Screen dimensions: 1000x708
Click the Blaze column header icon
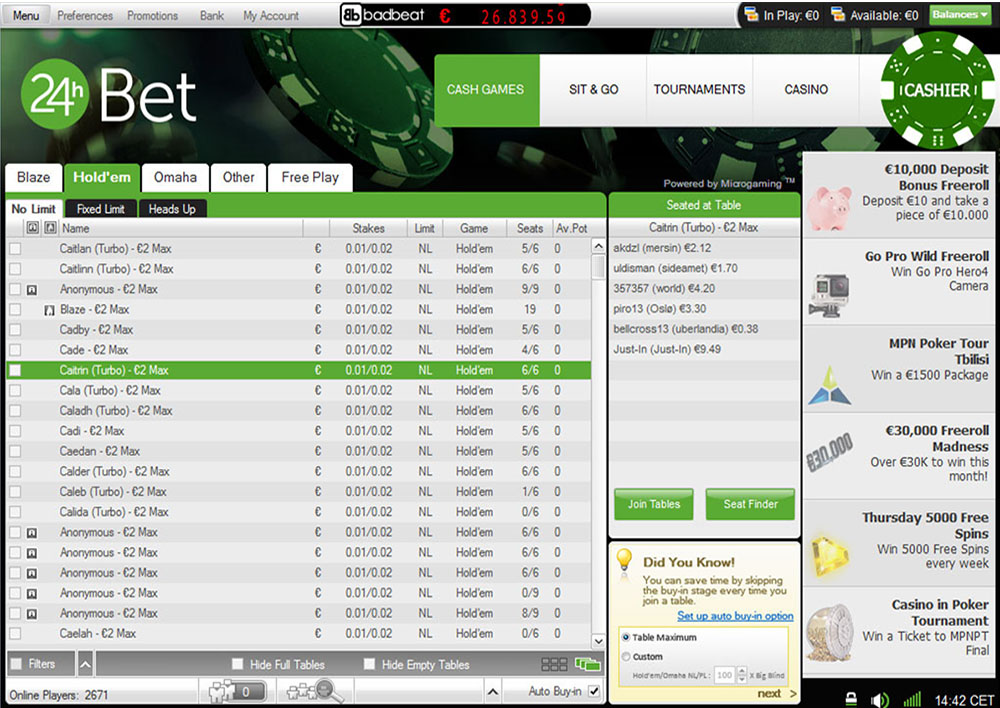[x=50, y=228]
